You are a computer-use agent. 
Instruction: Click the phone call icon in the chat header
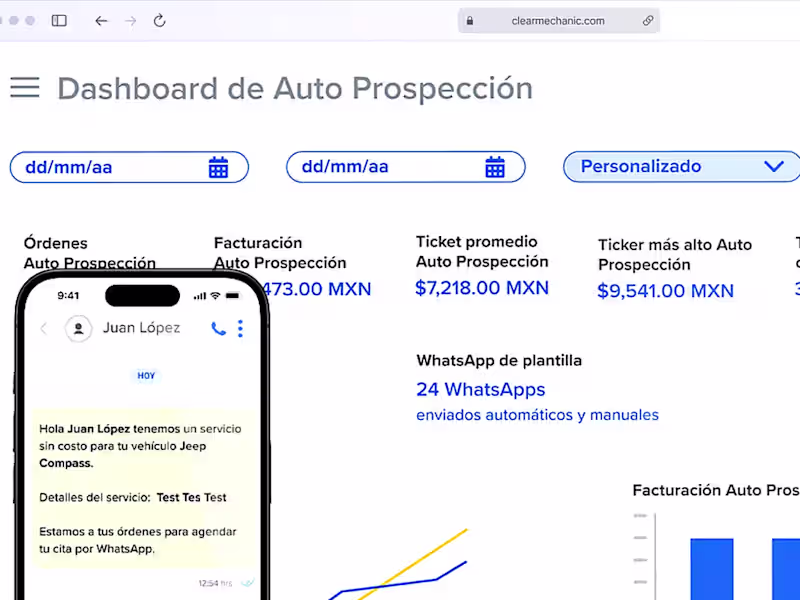(218, 328)
